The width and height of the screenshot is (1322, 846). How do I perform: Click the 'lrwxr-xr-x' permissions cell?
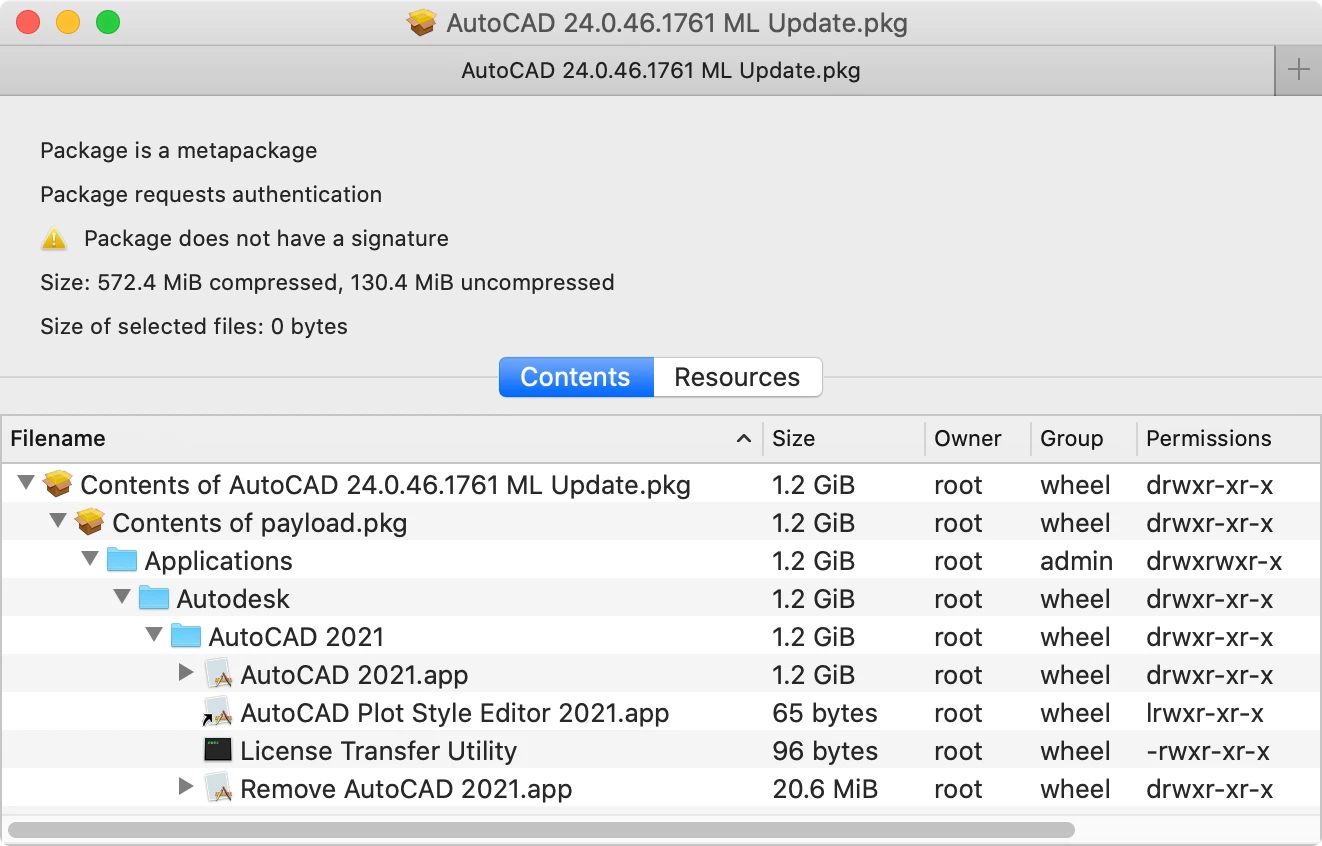1205,713
